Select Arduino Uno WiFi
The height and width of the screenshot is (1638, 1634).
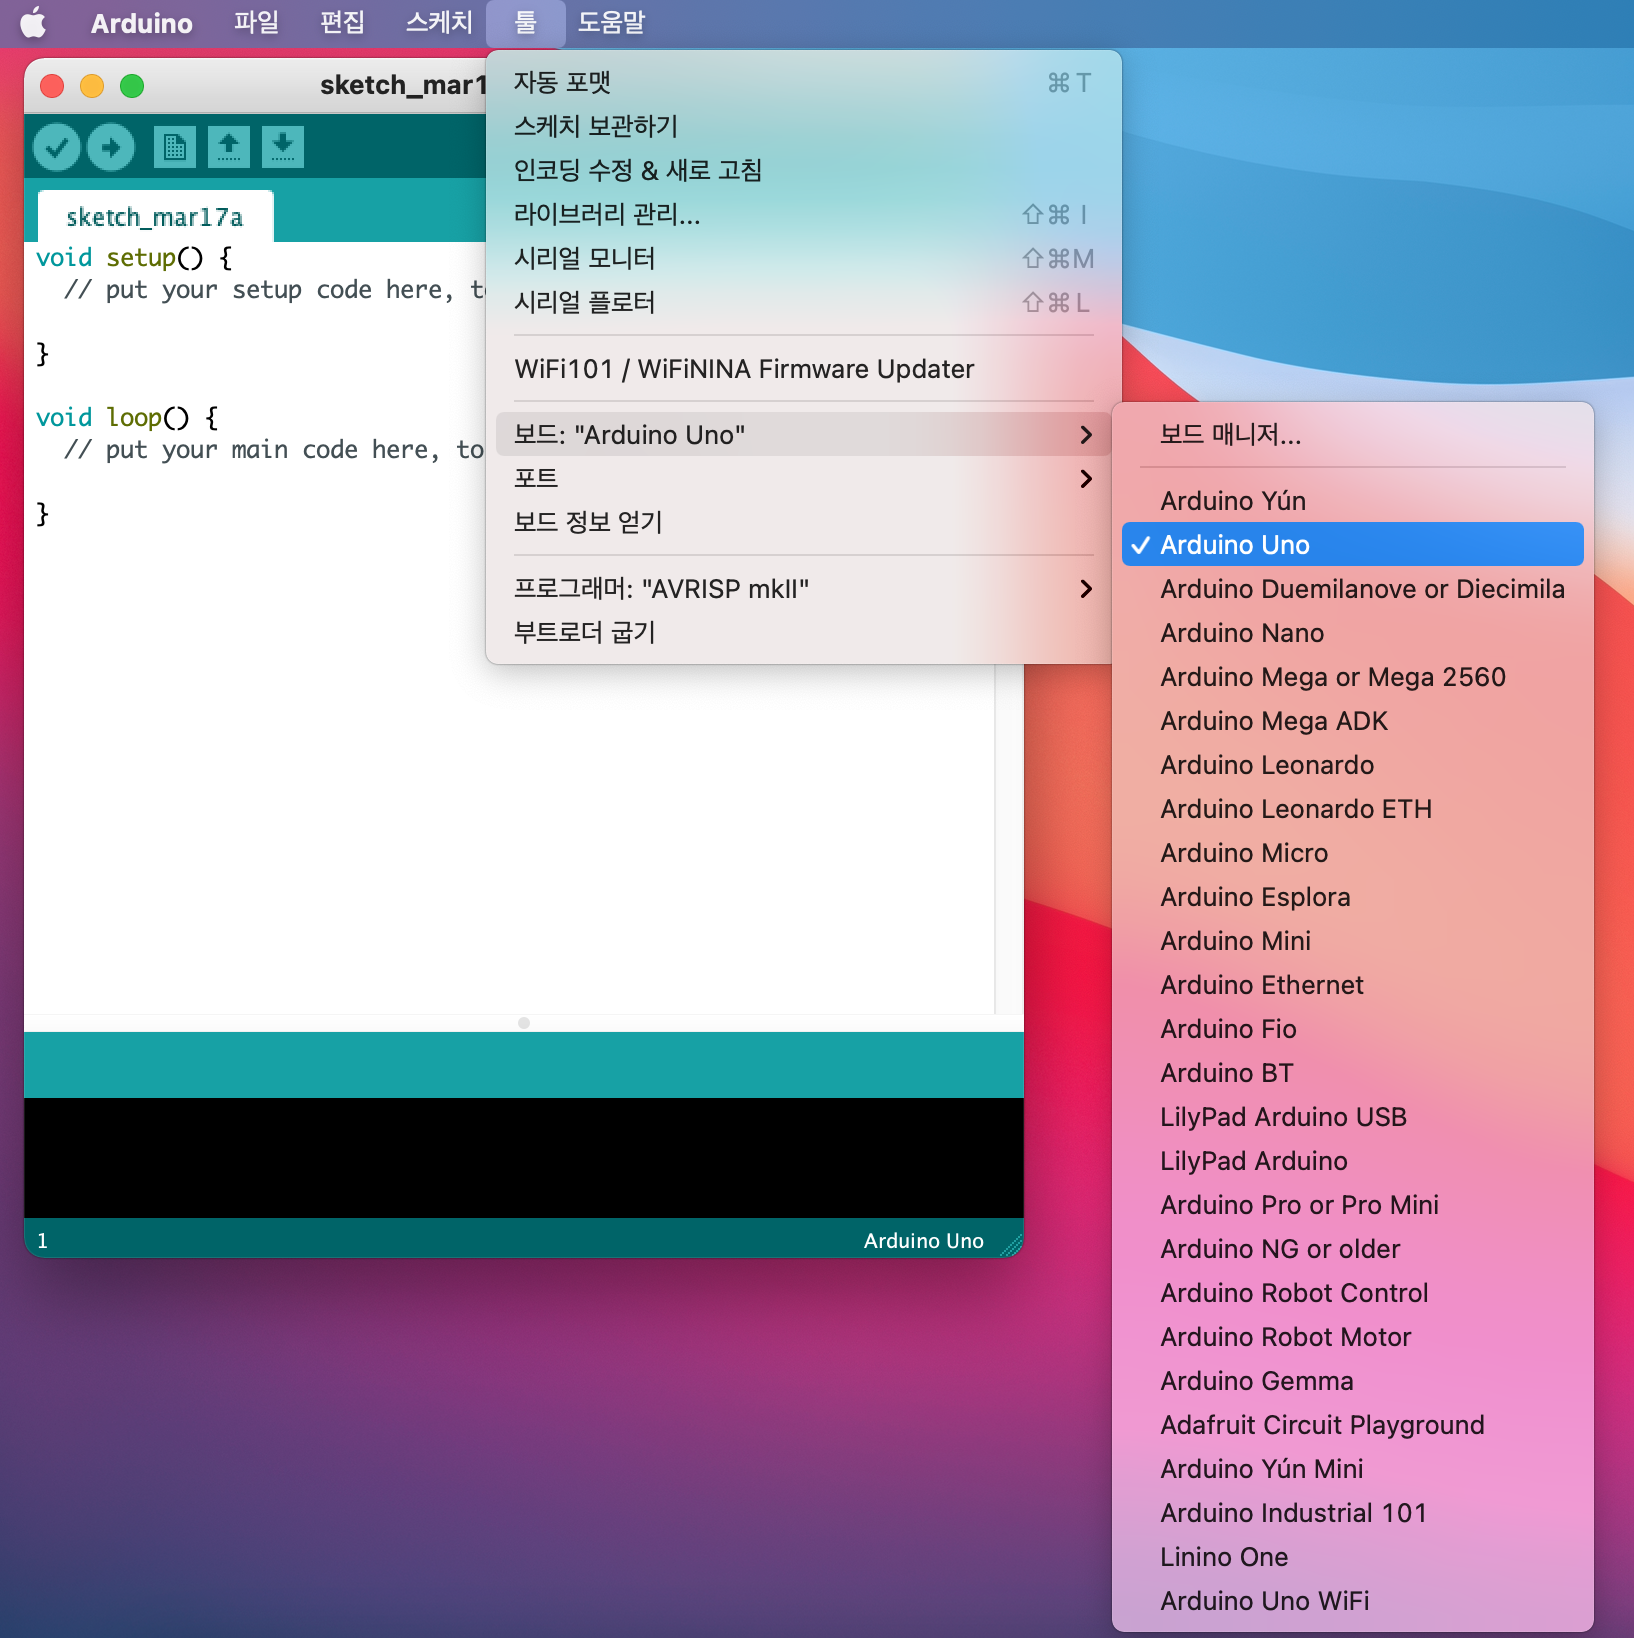pos(1352,1600)
